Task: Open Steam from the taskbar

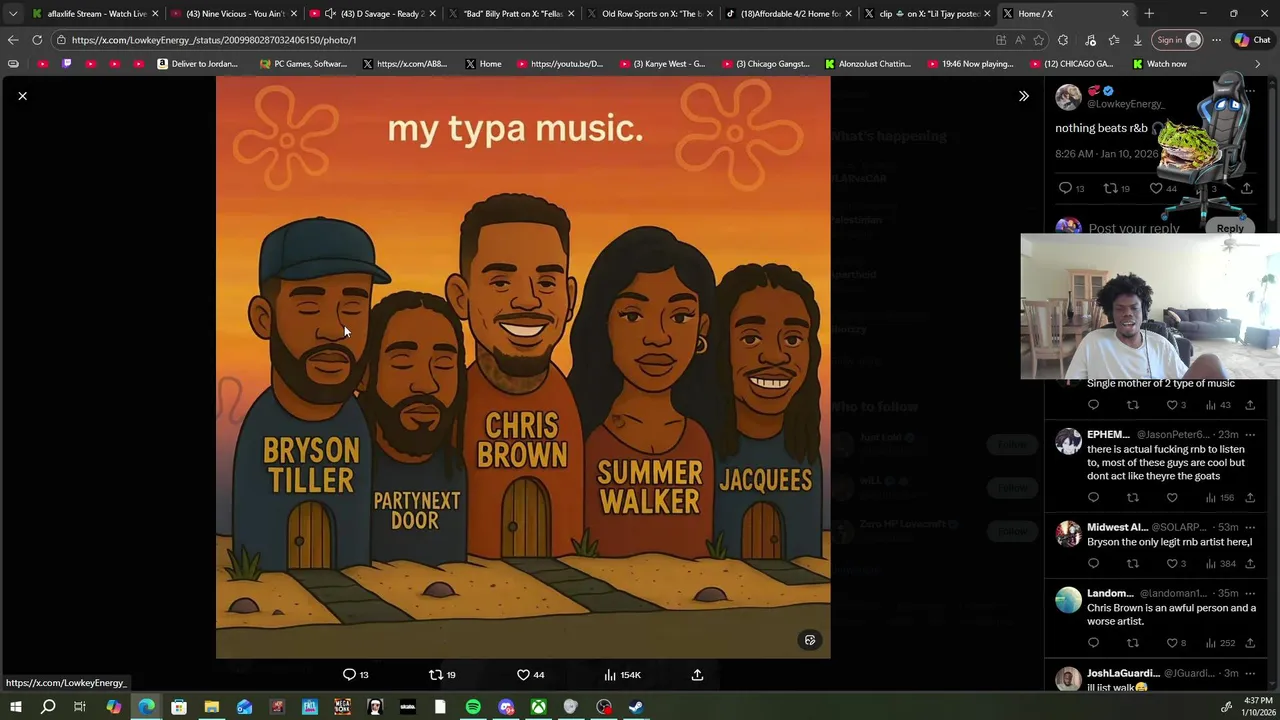Action: (636, 707)
